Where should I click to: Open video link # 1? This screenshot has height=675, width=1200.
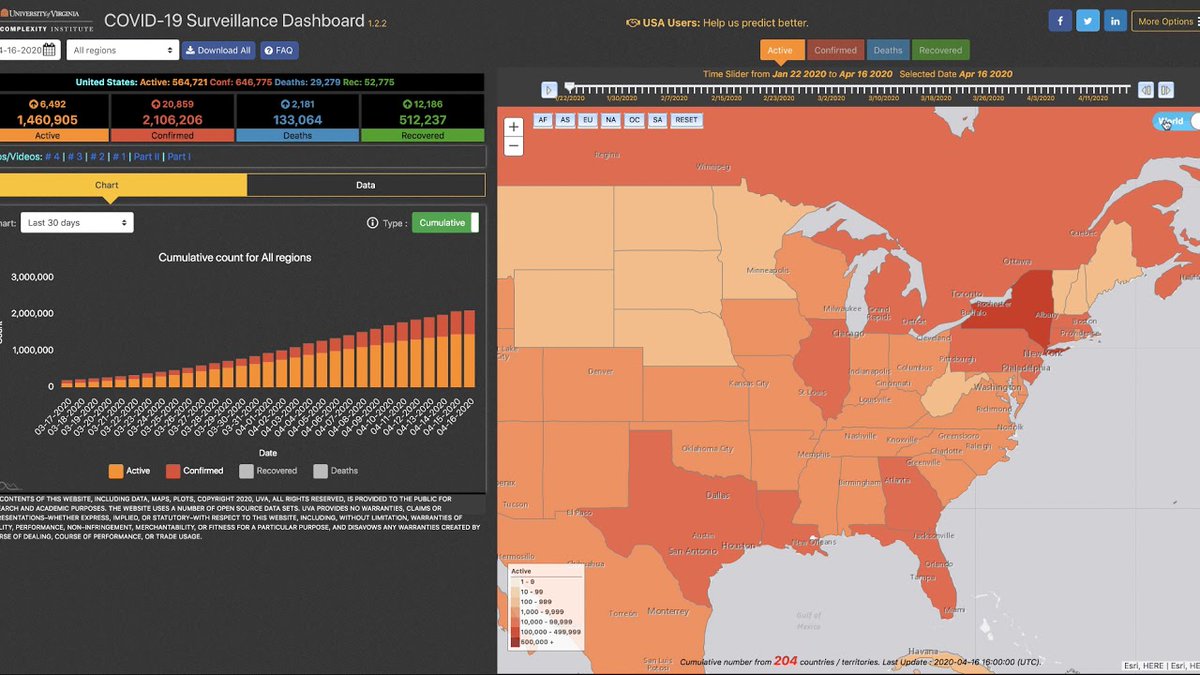119,157
